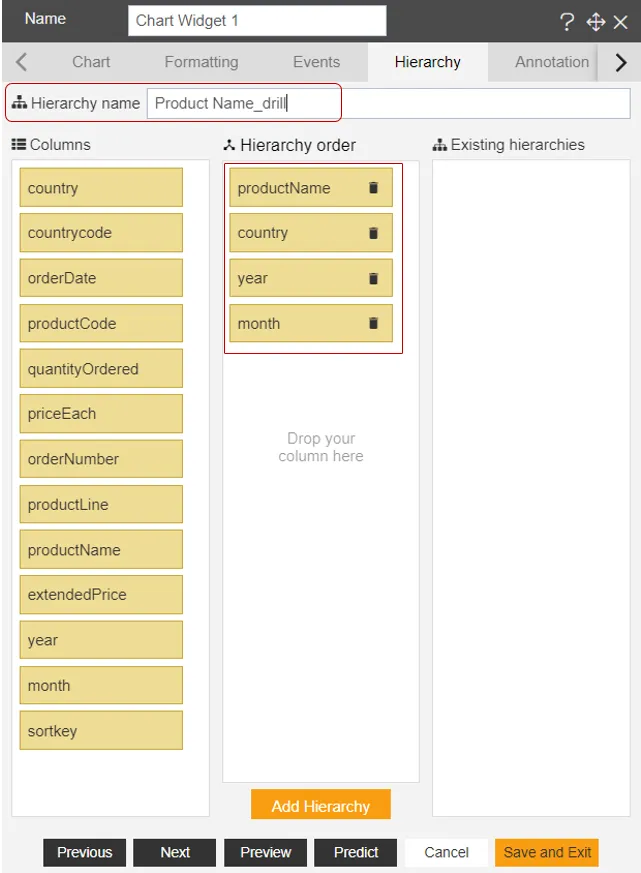Open help via the question mark icon

[x=566, y=20]
